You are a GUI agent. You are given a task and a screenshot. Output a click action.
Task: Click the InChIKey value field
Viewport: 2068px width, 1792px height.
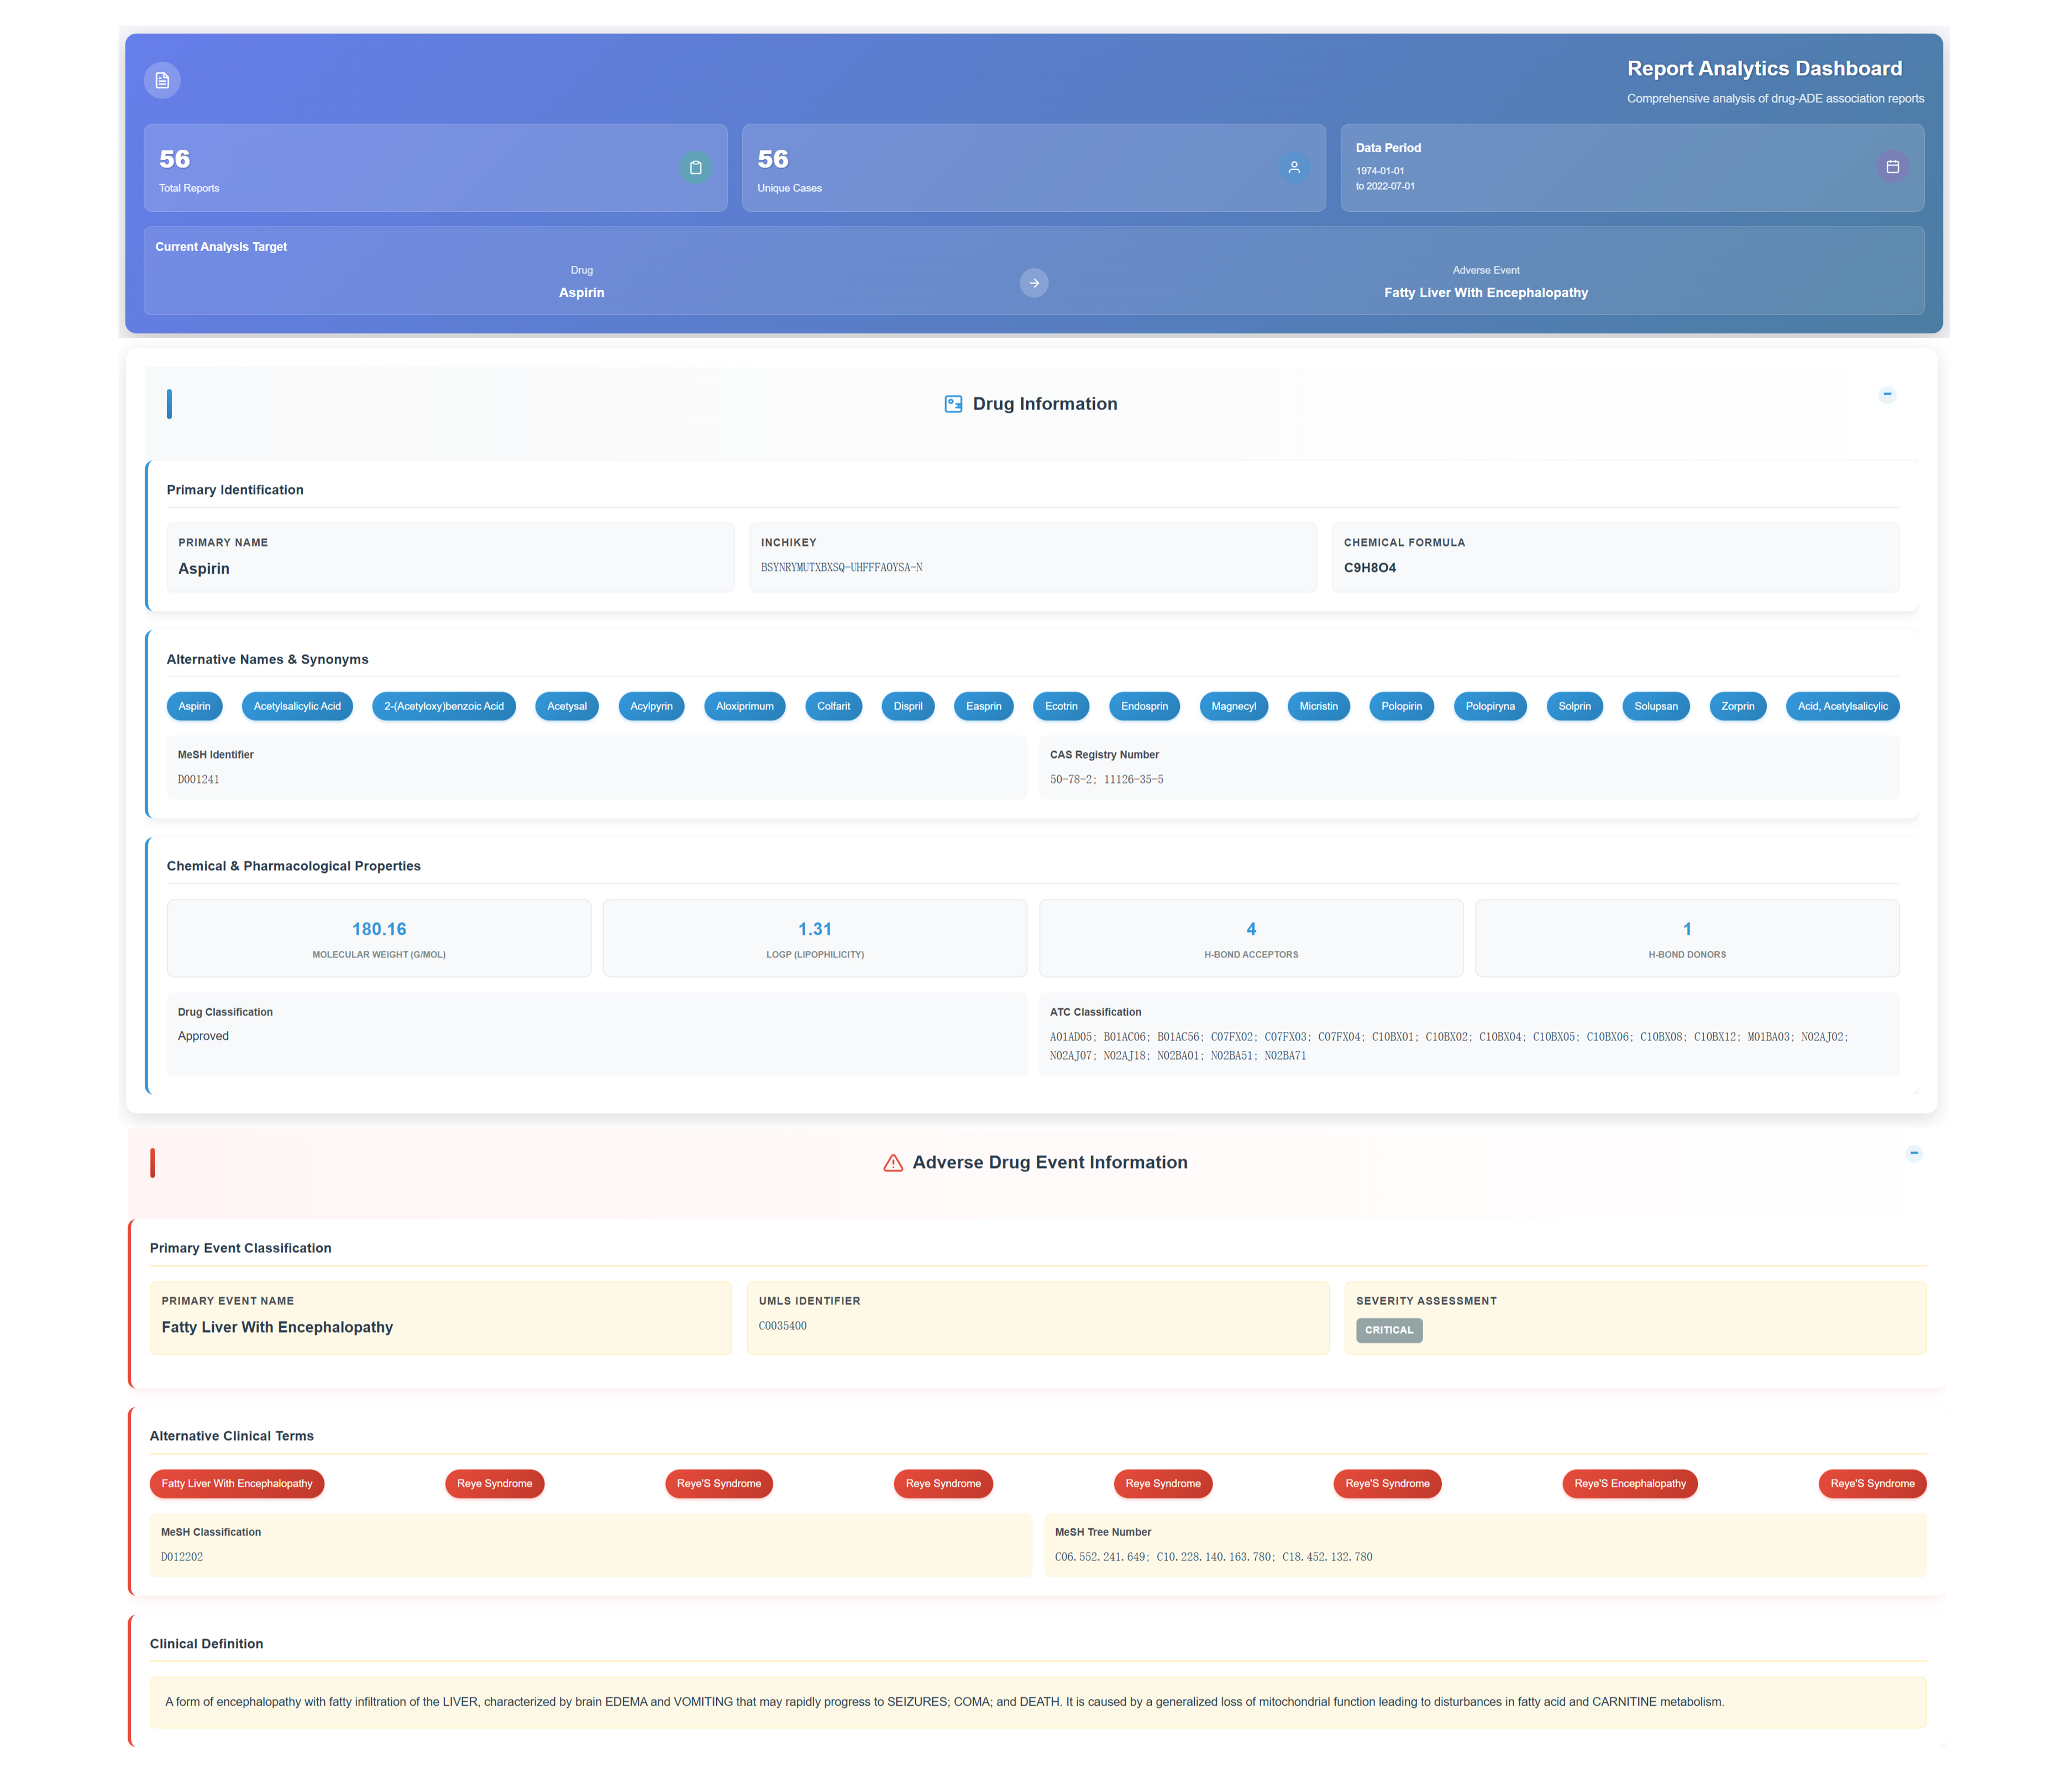coord(841,567)
